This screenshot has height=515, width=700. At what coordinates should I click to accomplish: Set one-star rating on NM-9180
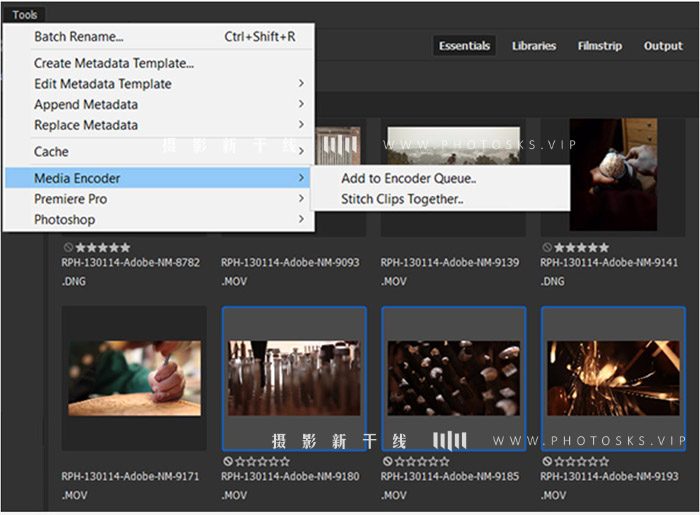240,461
